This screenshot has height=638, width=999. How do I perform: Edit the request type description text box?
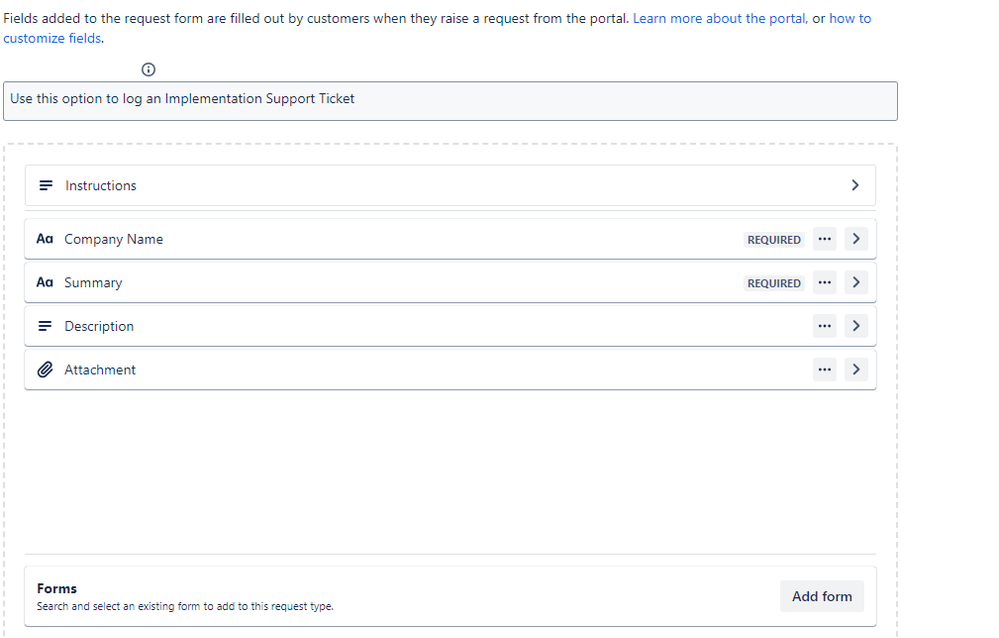pos(450,100)
